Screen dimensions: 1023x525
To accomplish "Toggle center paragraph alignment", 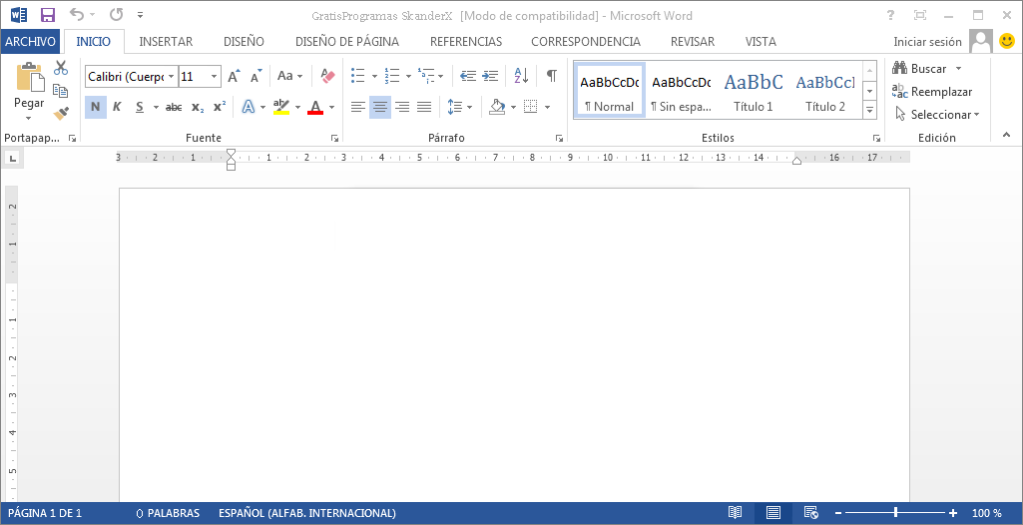I will point(380,107).
